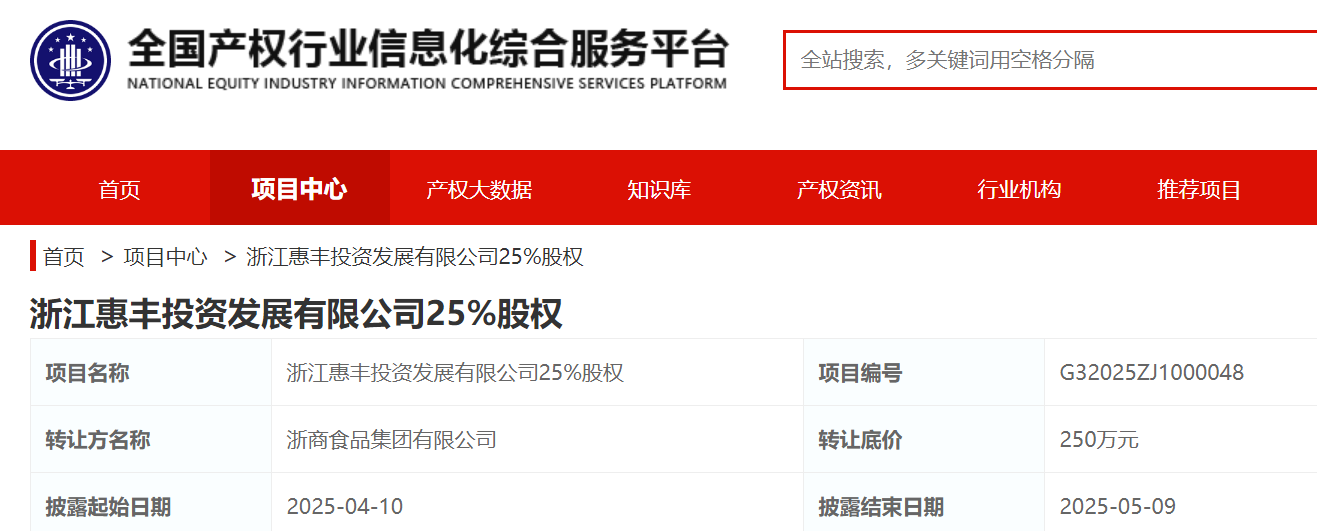
Task: Open the 首页 navigation tab
Action: [120, 189]
